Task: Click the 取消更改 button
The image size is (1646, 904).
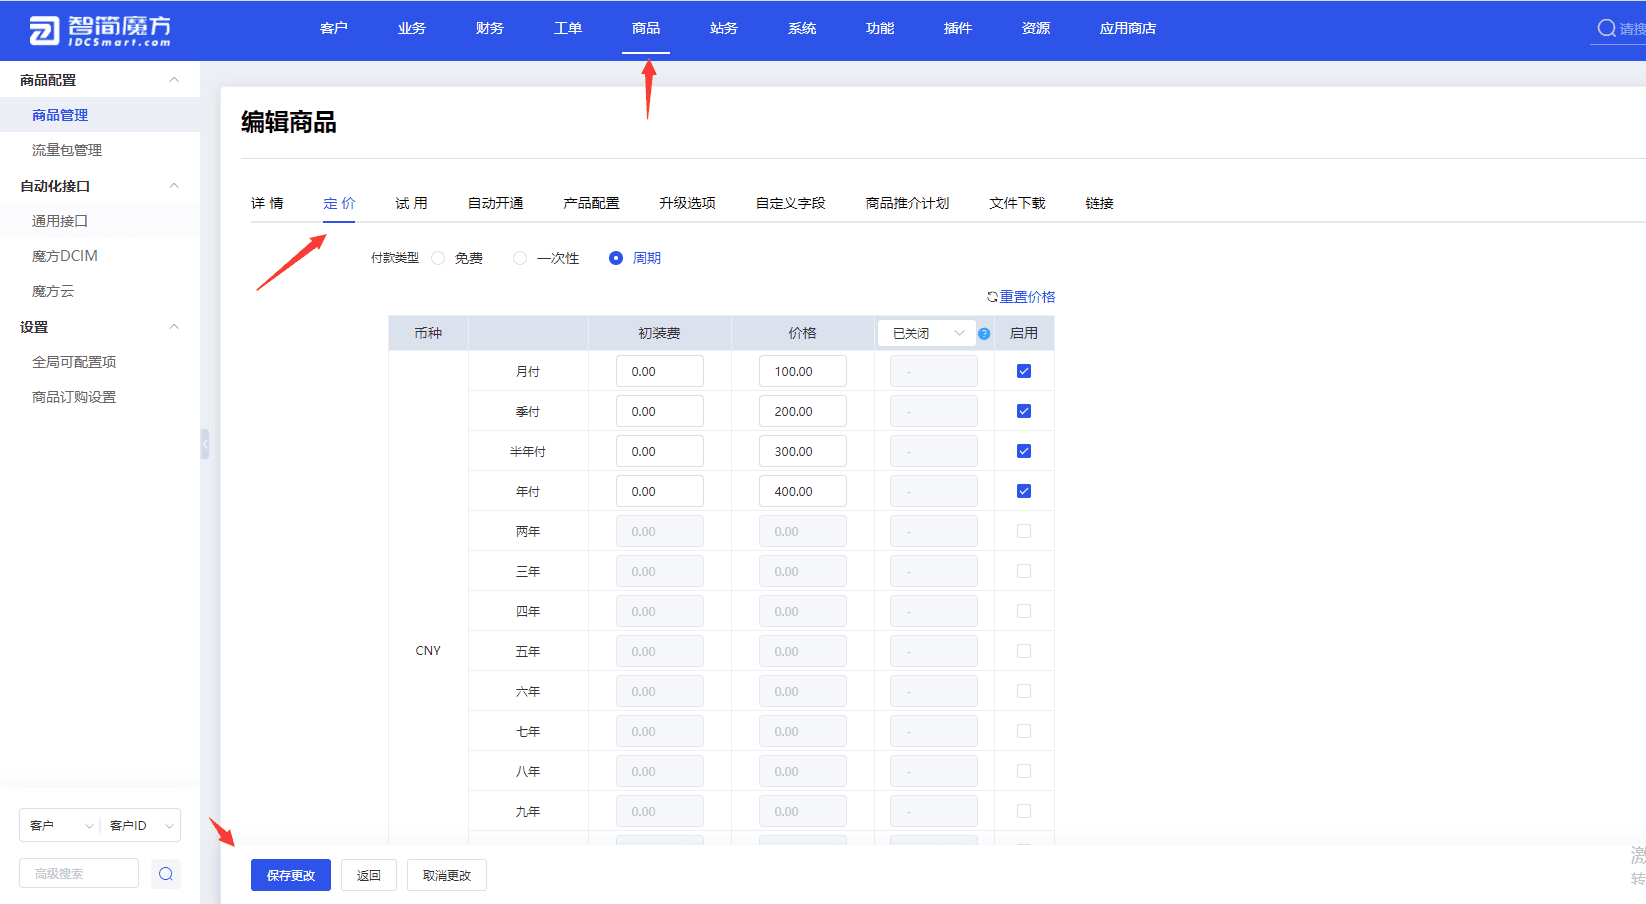Action: pyautogui.click(x=447, y=875)
